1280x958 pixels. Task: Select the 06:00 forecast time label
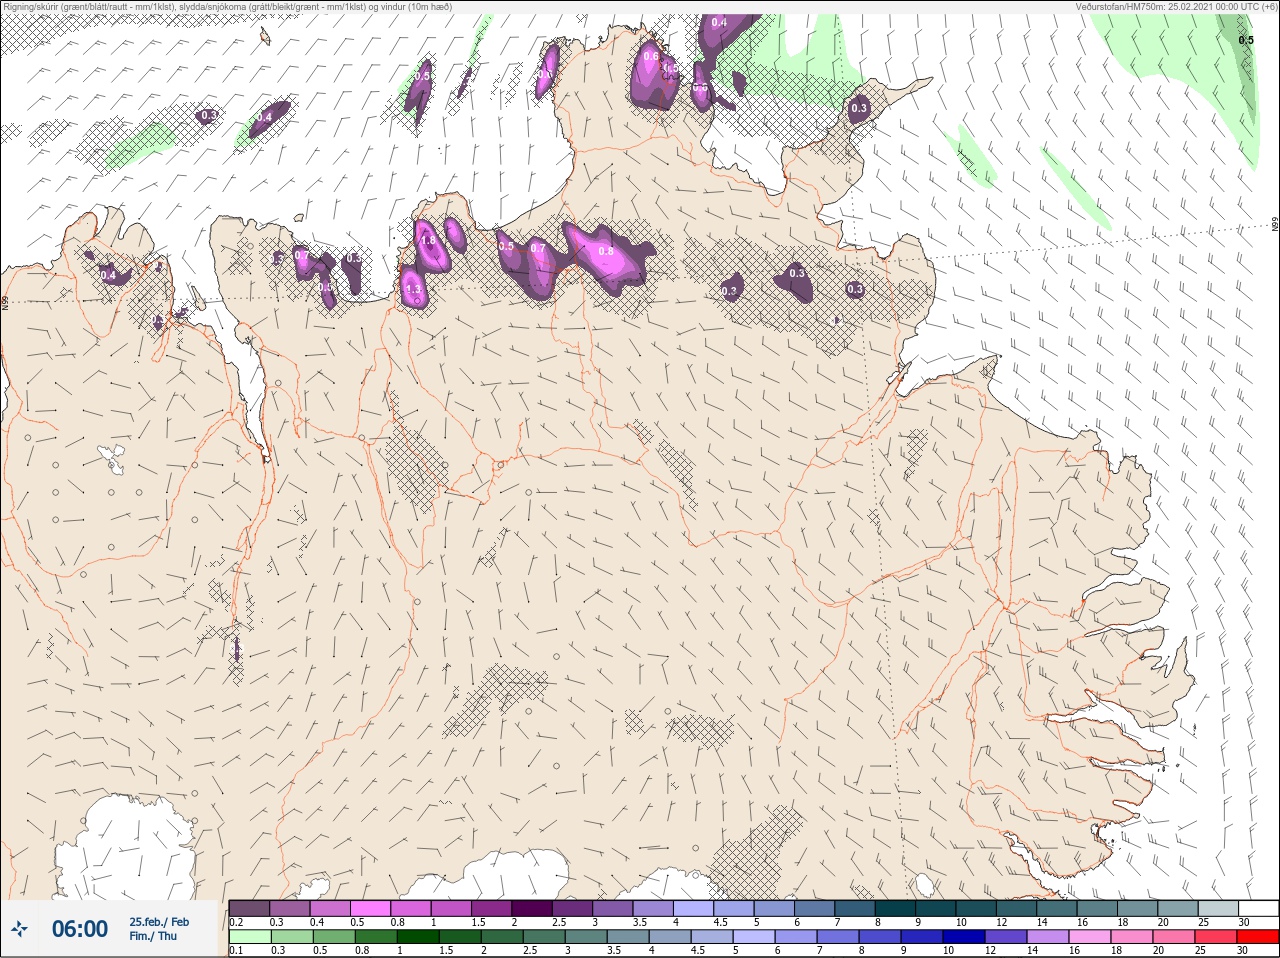[x=80, y=929]
